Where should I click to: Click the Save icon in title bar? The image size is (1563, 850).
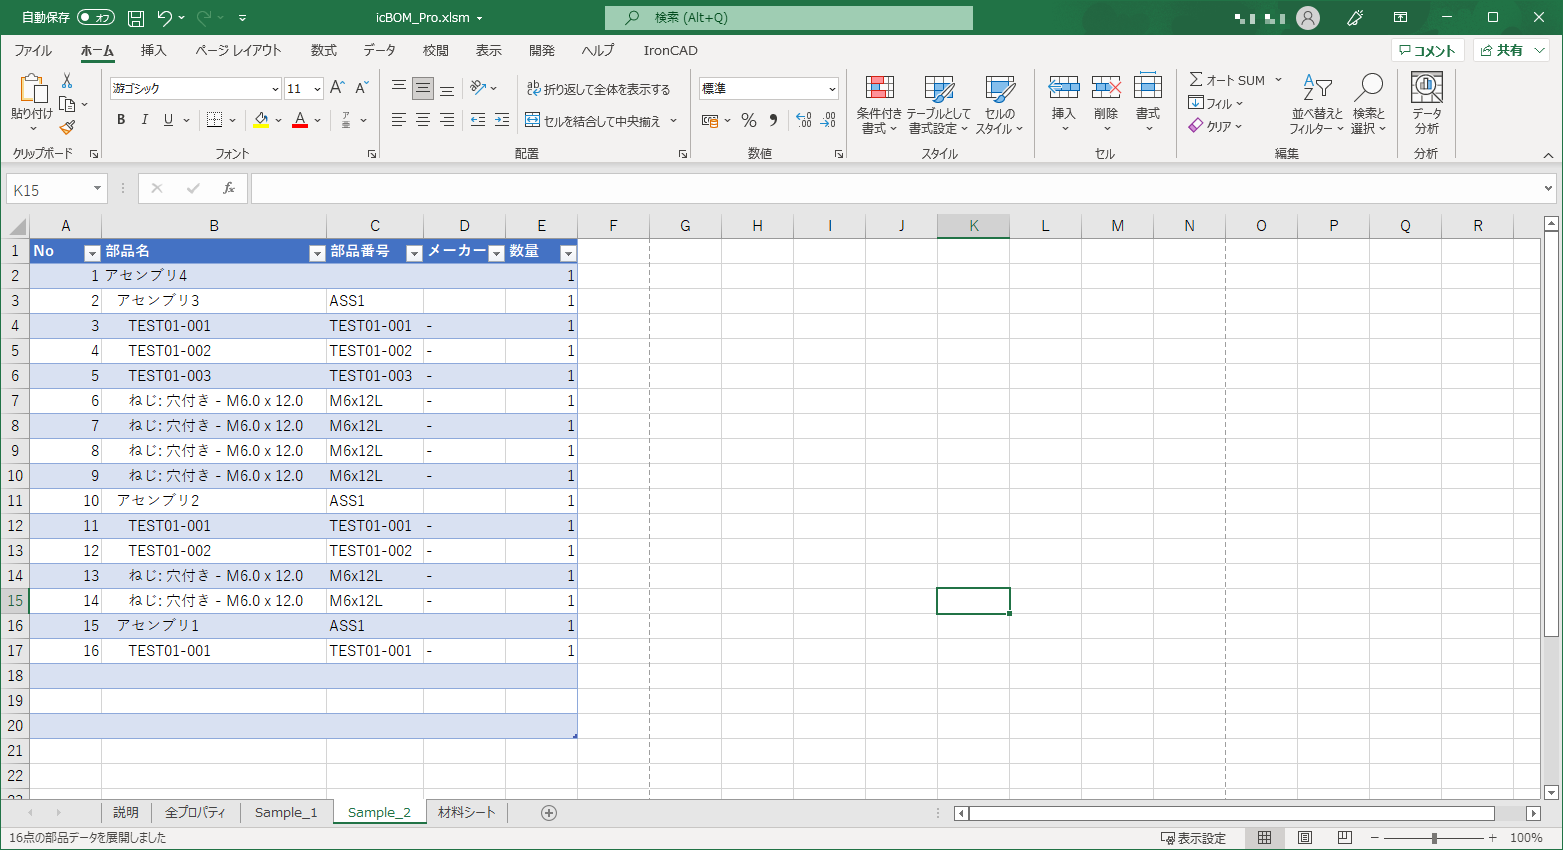click(136, 18)
